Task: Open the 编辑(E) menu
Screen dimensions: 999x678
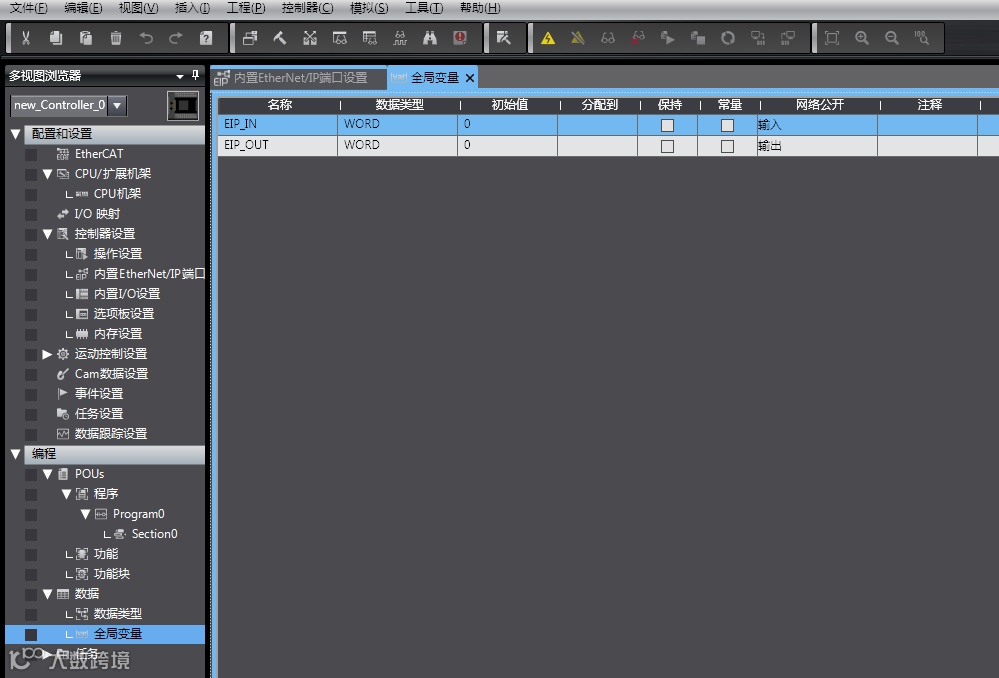Action: point(83,8)
